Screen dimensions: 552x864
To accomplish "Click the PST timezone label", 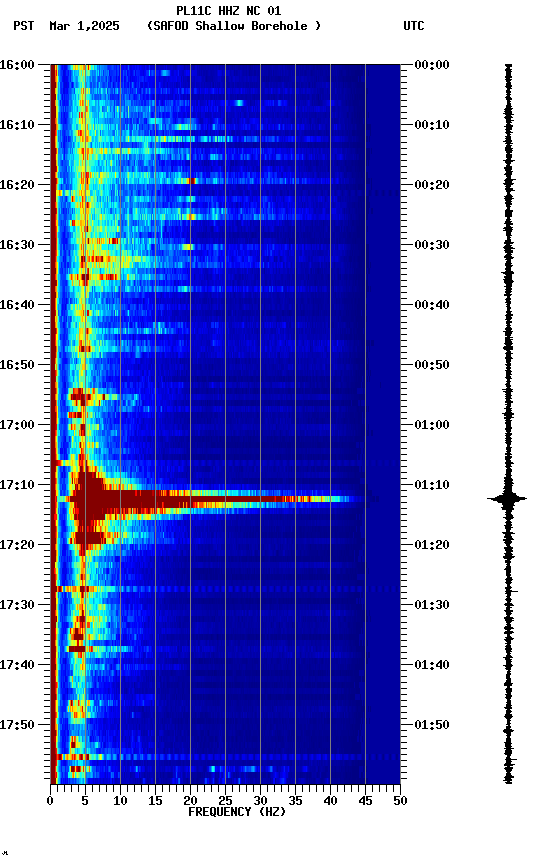I will click(24, 26).
